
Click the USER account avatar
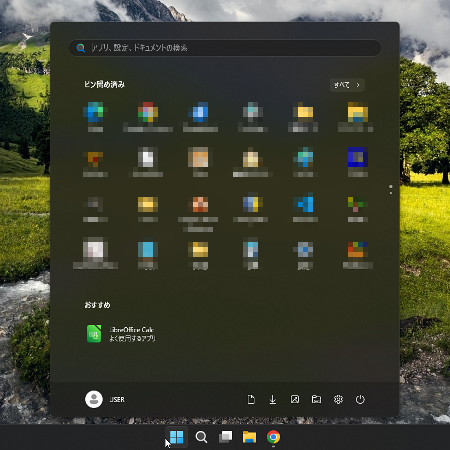tap(94, 399)
